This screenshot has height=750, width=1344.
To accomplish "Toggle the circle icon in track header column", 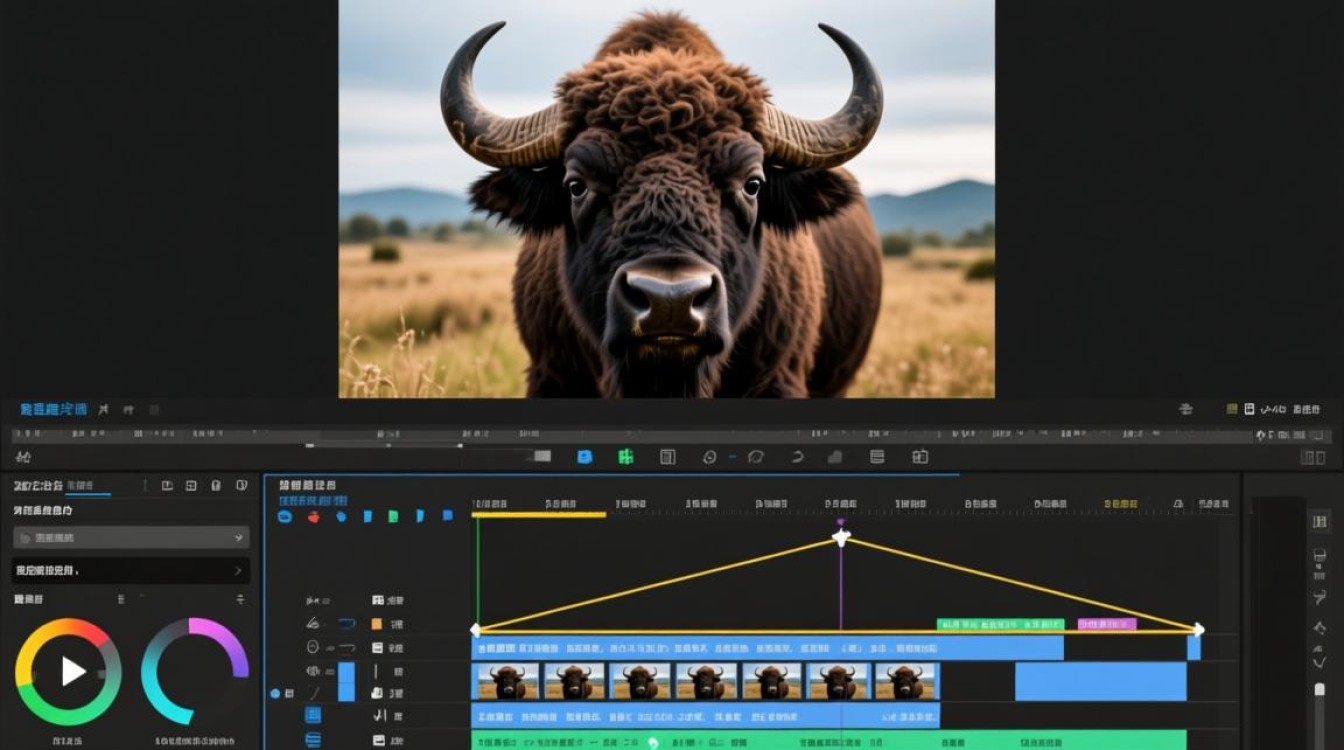I will [x=312, y=647].
